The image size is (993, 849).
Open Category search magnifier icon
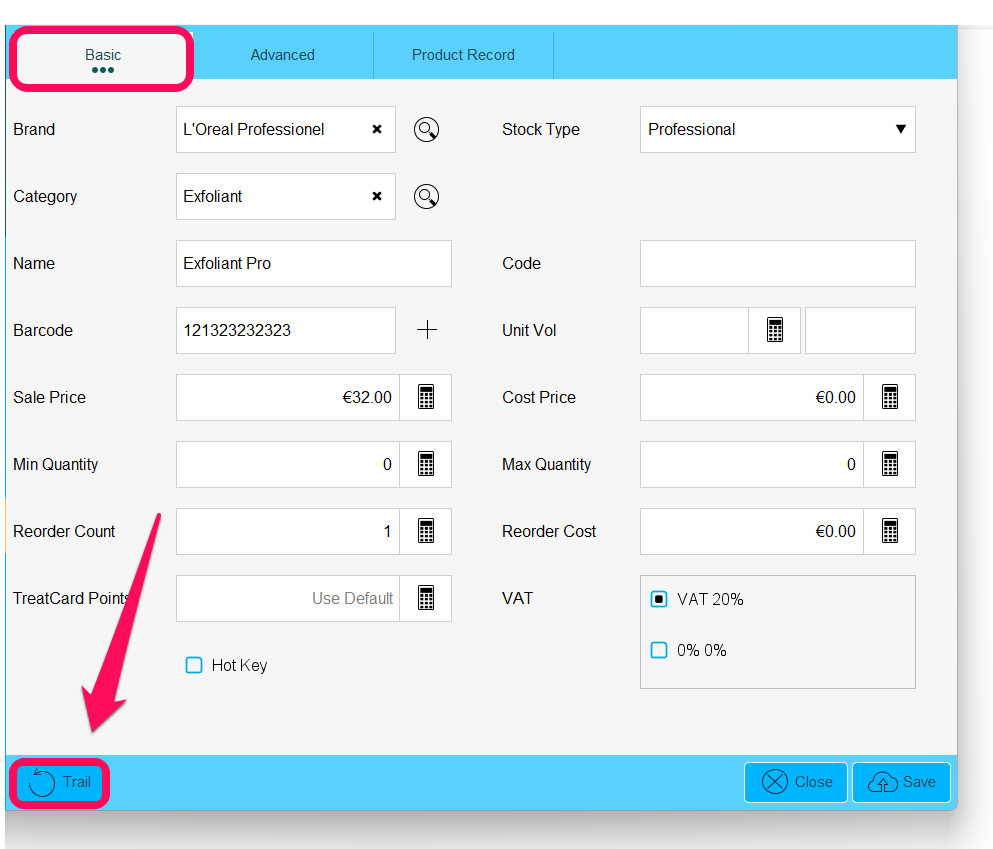click(426, 197)
